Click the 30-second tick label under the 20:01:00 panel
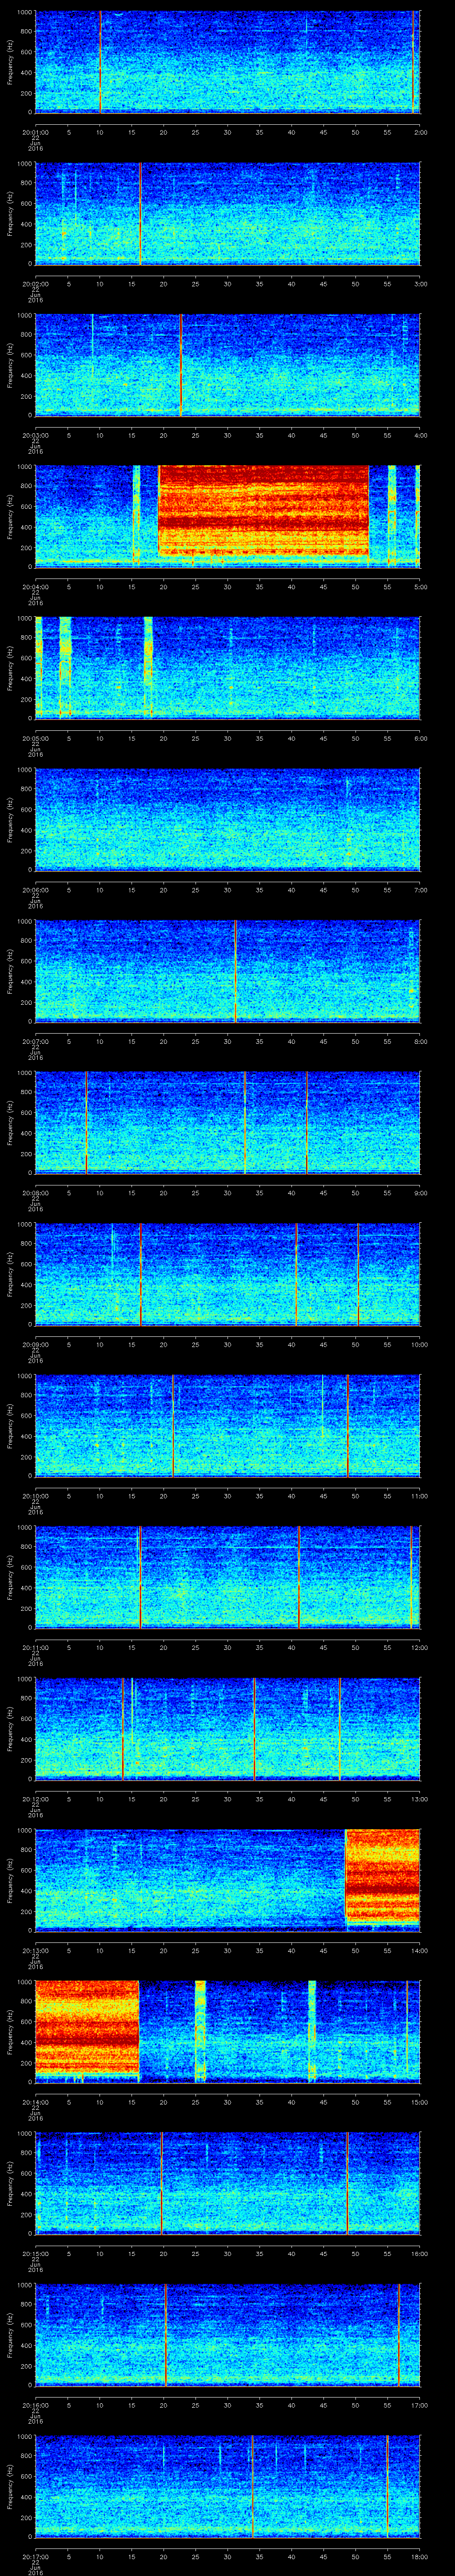This screenshot has width=455, height=2576. [x=227, y=132]
